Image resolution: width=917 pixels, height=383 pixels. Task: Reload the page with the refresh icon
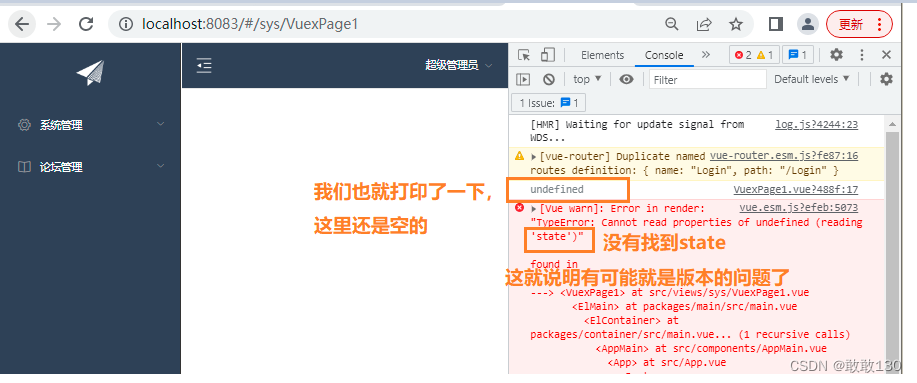pos(87,24)
